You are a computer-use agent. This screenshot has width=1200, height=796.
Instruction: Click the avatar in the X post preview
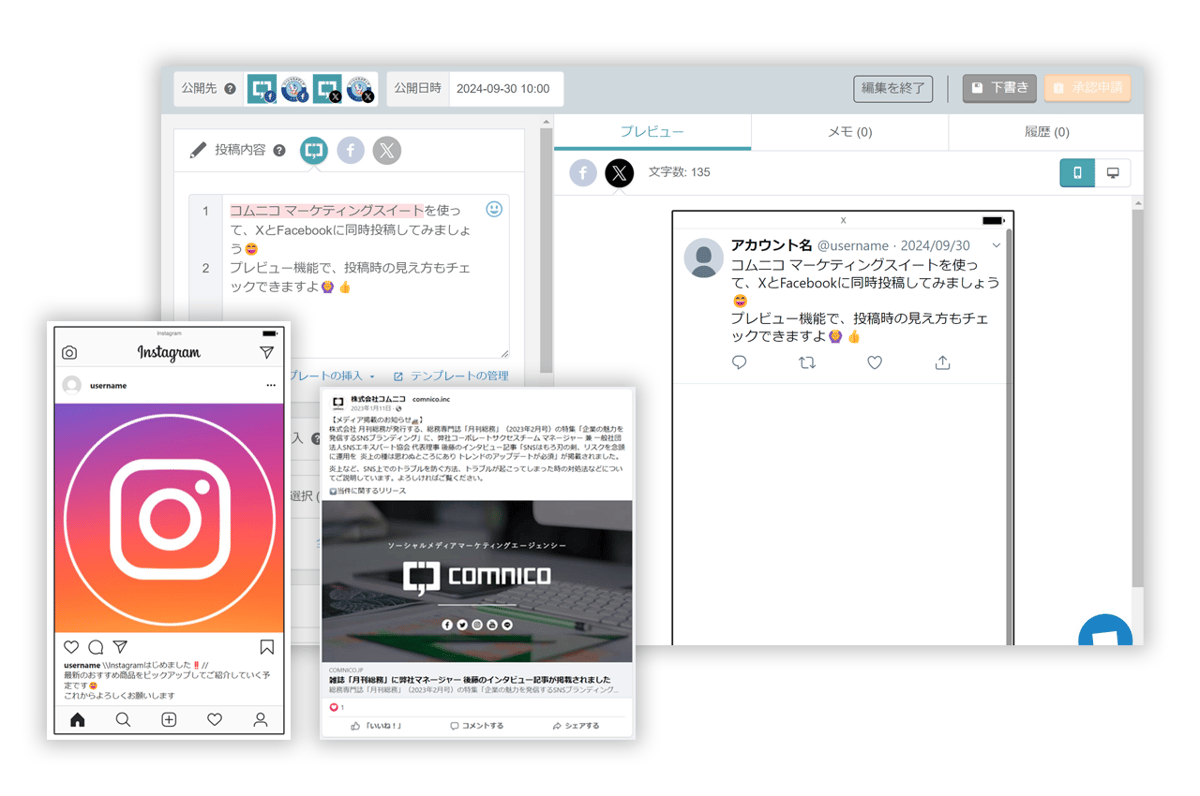(704, 258)
